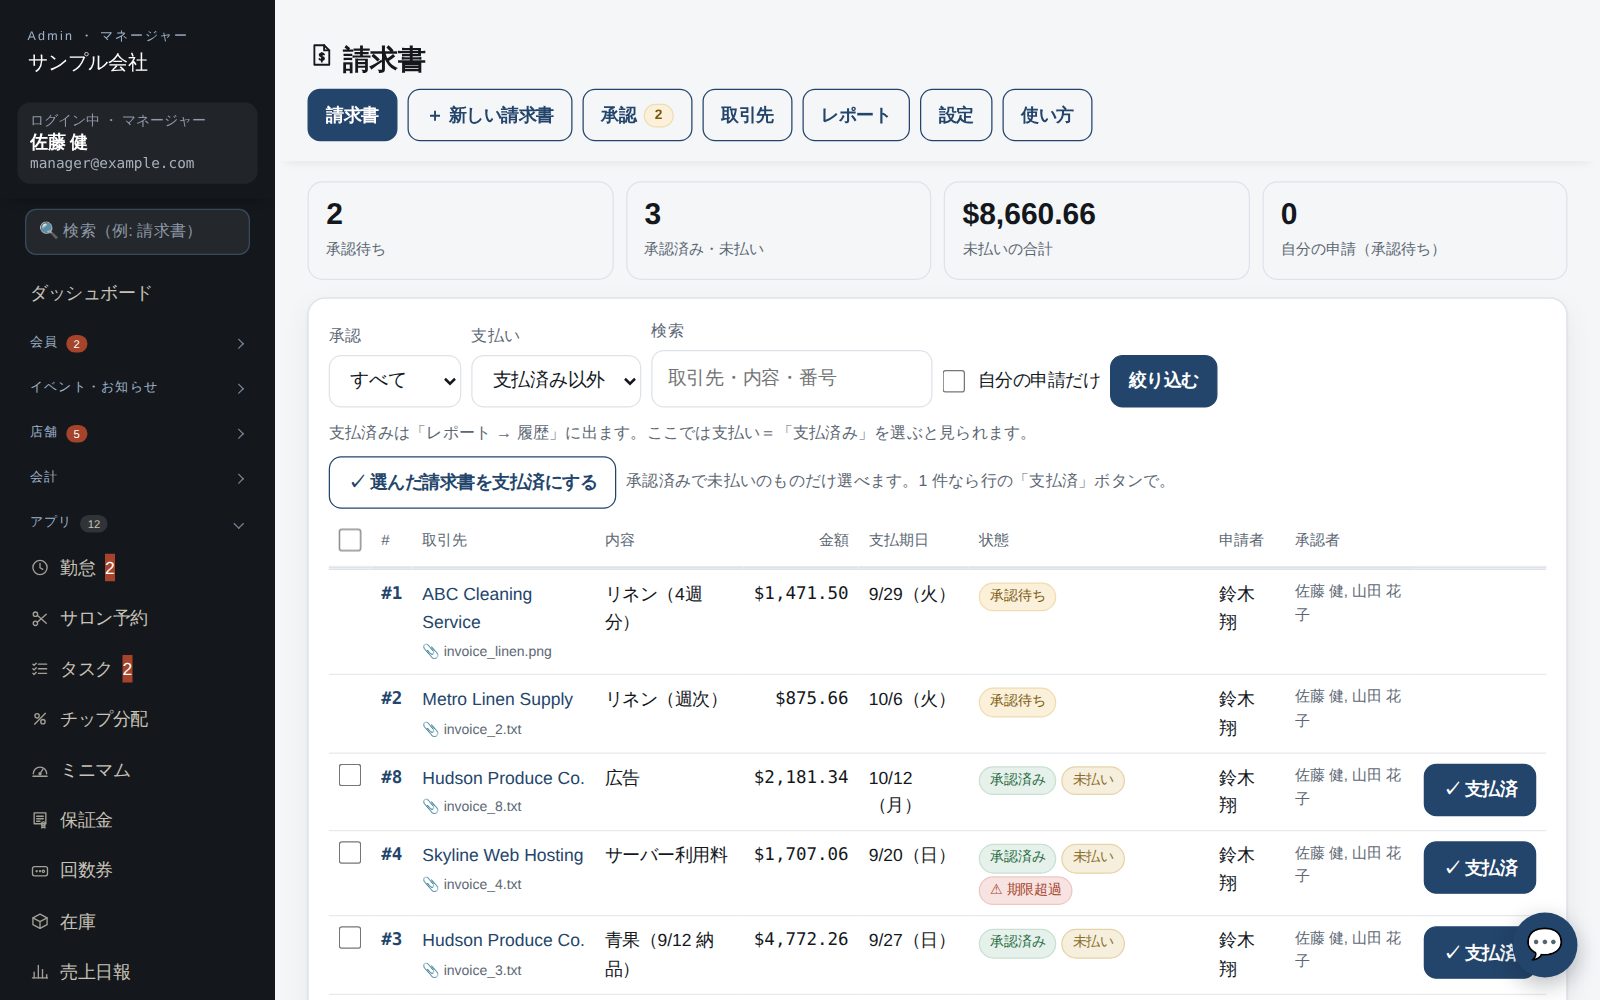Open the 支払い dropdown showing 支払済み以外
Viewport: 1600px width, 1000px height.
coord(556,381)
